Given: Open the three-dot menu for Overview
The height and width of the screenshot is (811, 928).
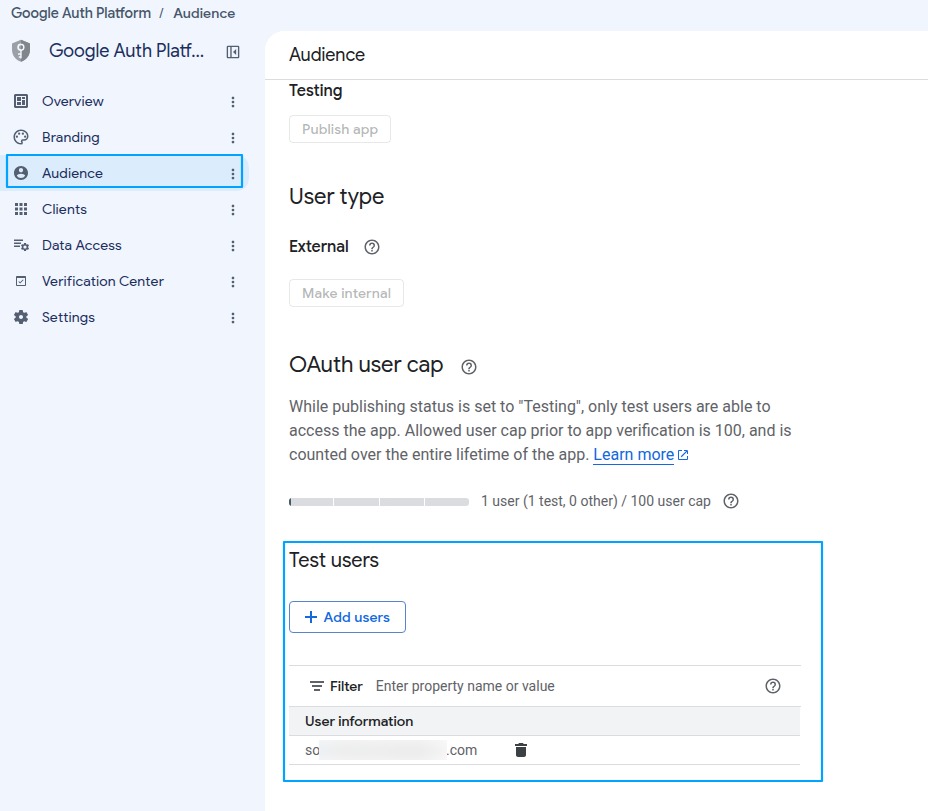Looking at the screenshot, I should 233,102.
